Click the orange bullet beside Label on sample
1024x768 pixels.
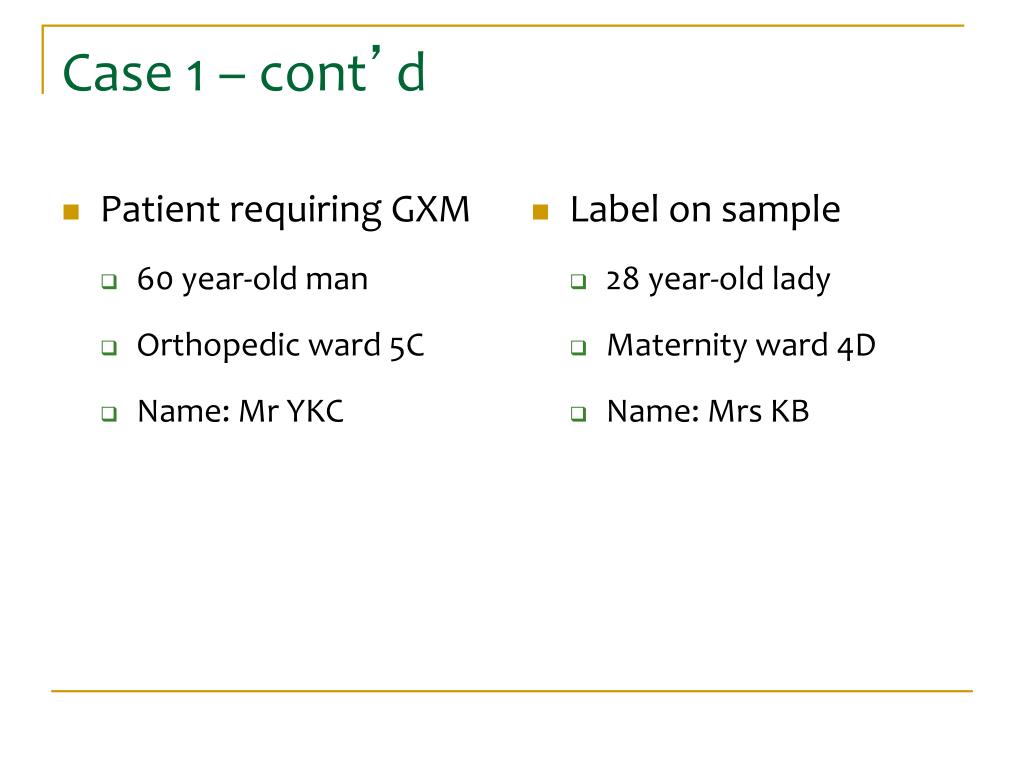(540, 212)
